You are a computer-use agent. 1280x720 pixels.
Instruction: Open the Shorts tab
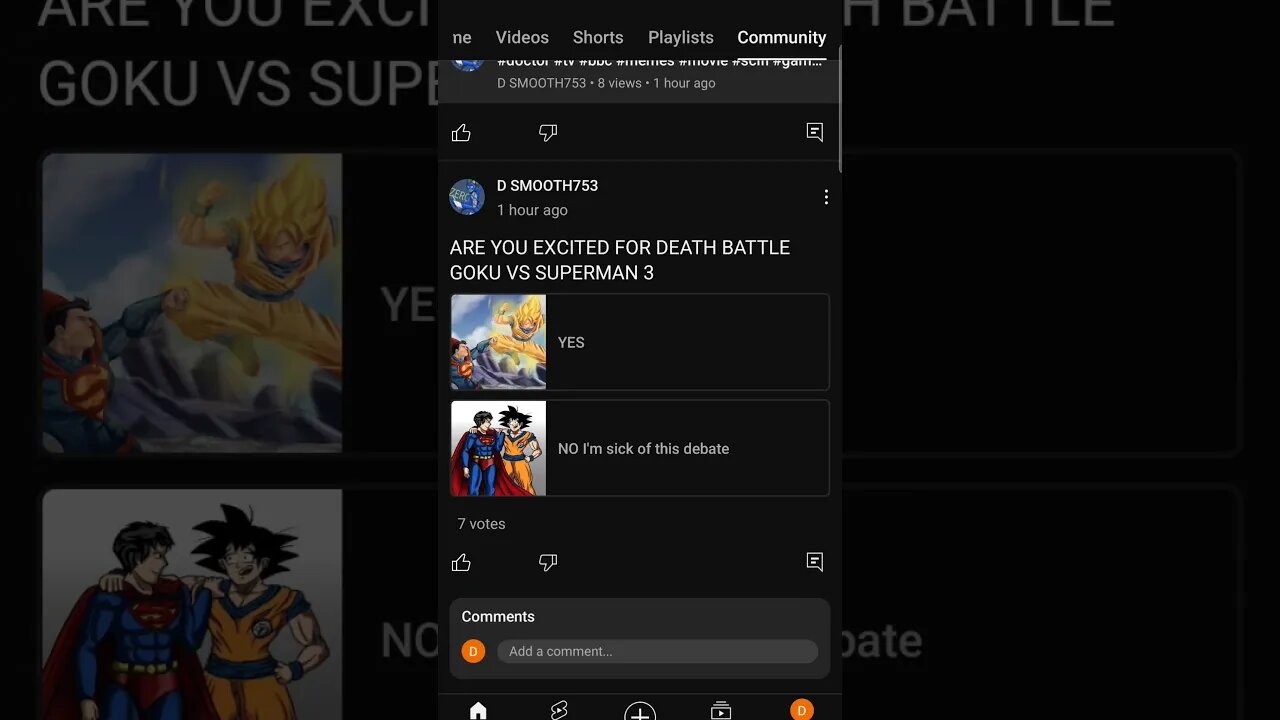pos(598,37)
